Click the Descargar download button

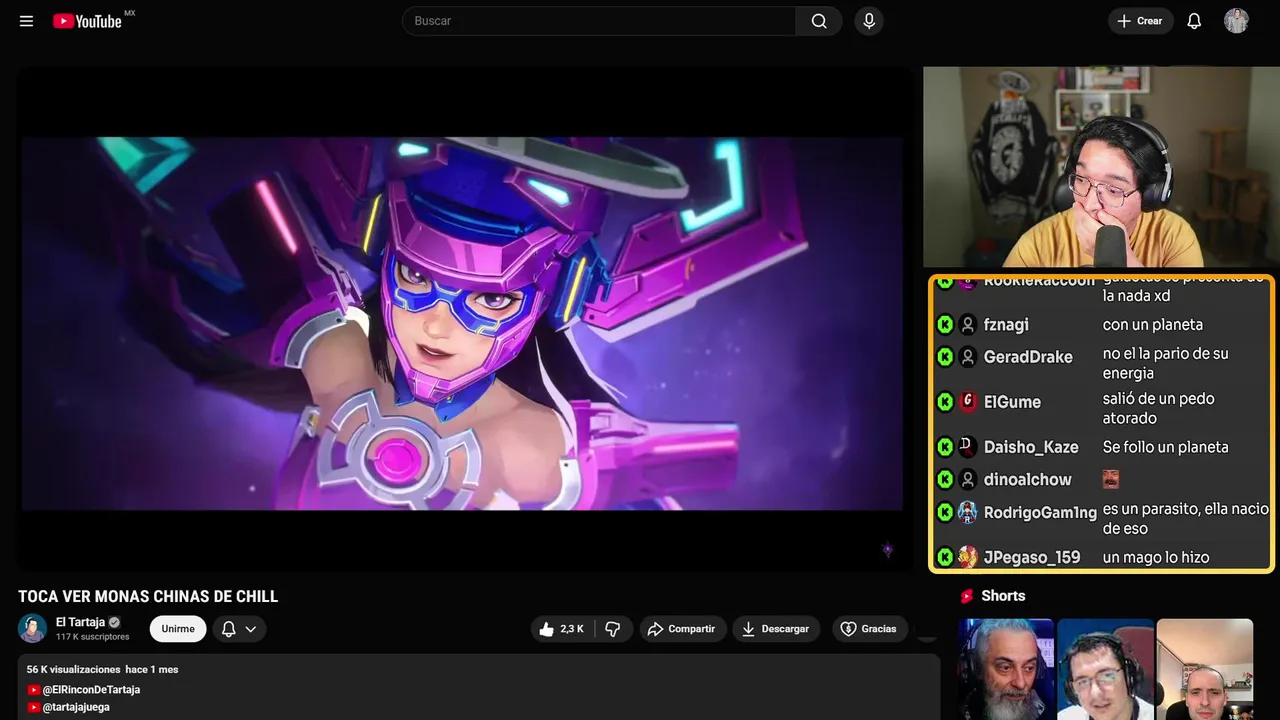(776, 629)
